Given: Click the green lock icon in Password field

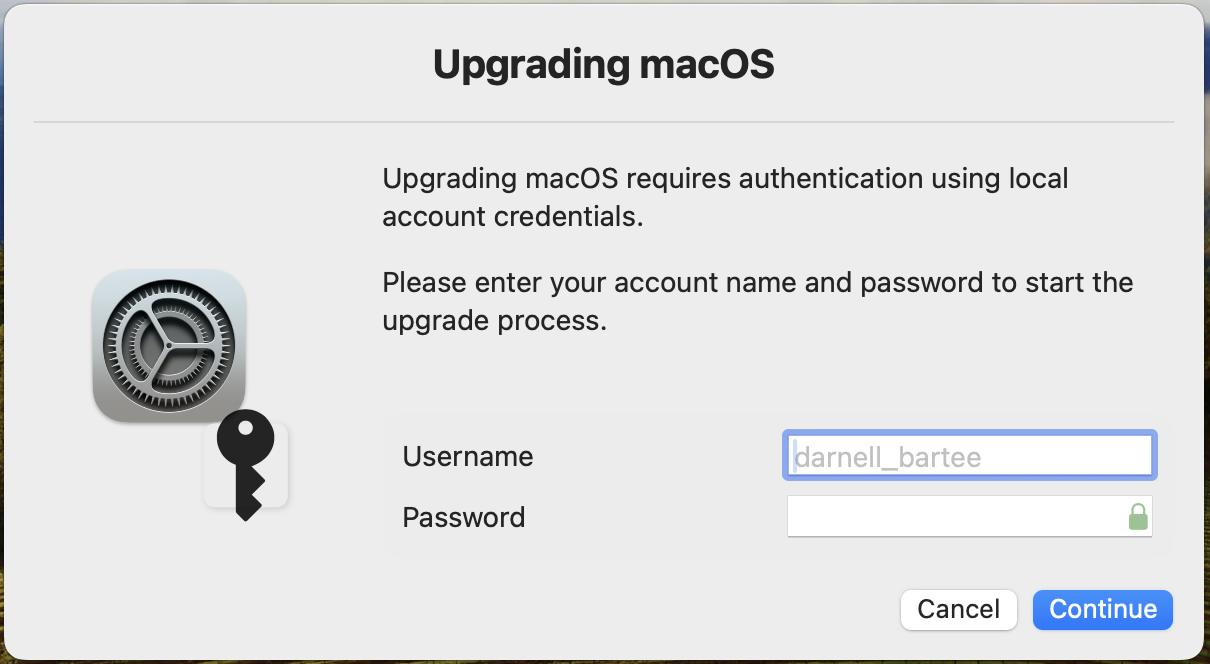Looking at the screenshot, I should (1137, 516).
